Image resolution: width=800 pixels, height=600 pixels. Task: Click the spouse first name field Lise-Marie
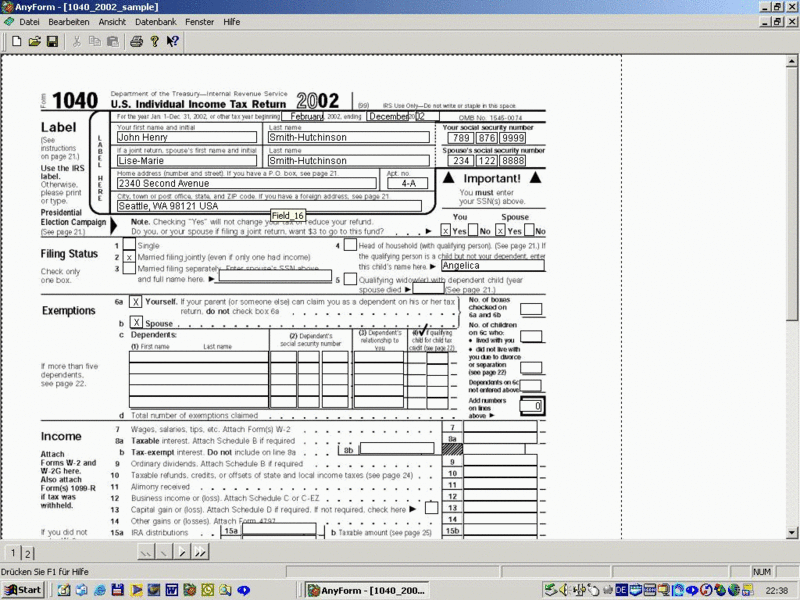[187, 161]
